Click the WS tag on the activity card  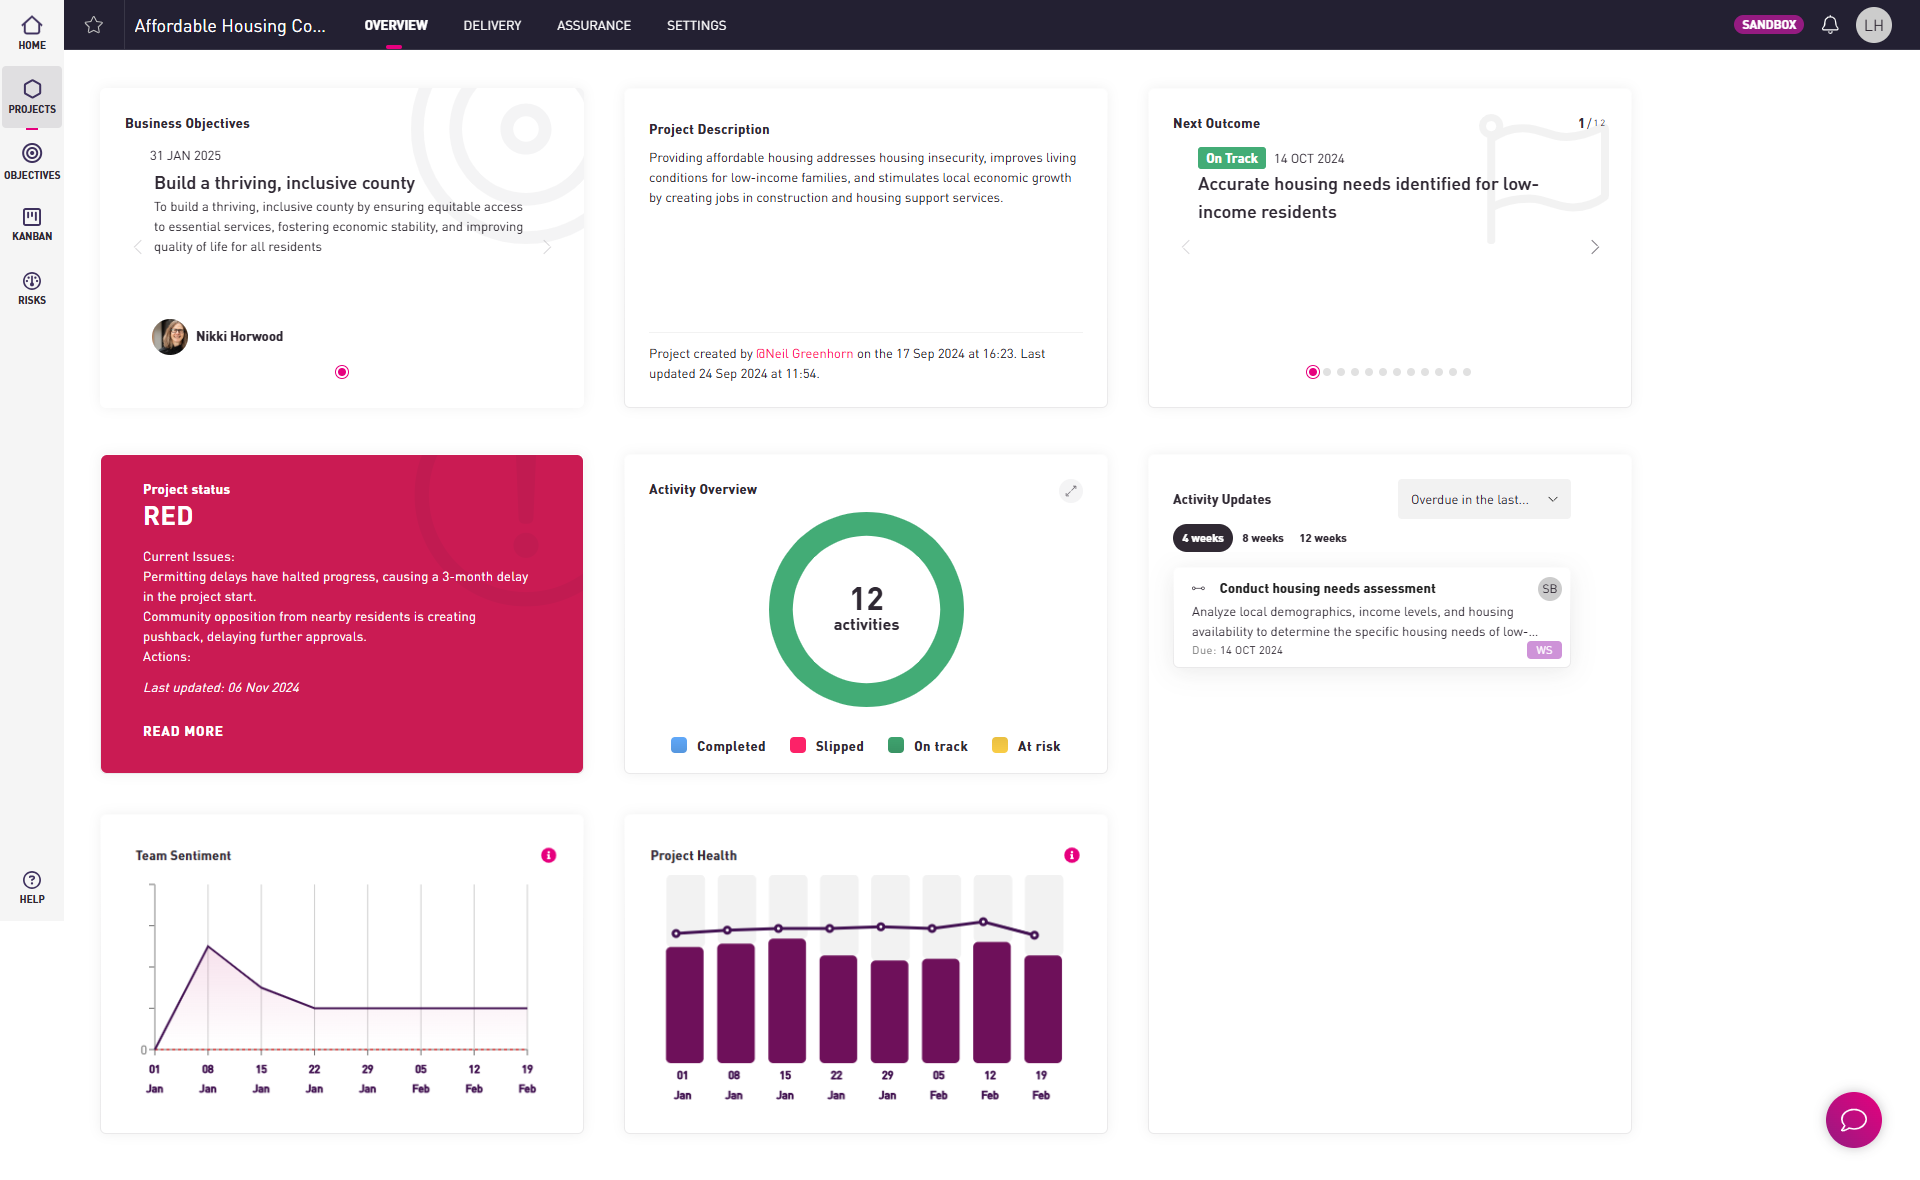click(1544, 650)
